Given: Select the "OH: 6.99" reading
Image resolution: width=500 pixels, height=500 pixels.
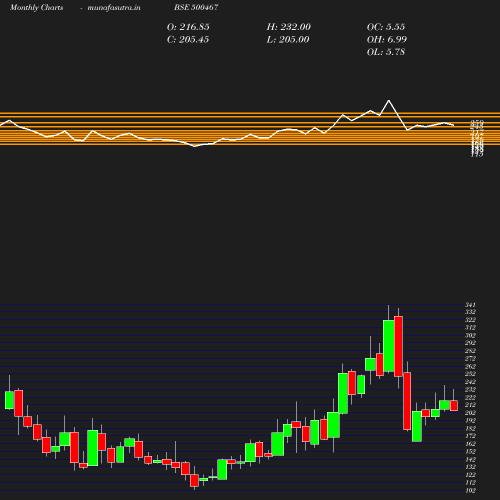Looking at the screenshot, I should (387, 39).
